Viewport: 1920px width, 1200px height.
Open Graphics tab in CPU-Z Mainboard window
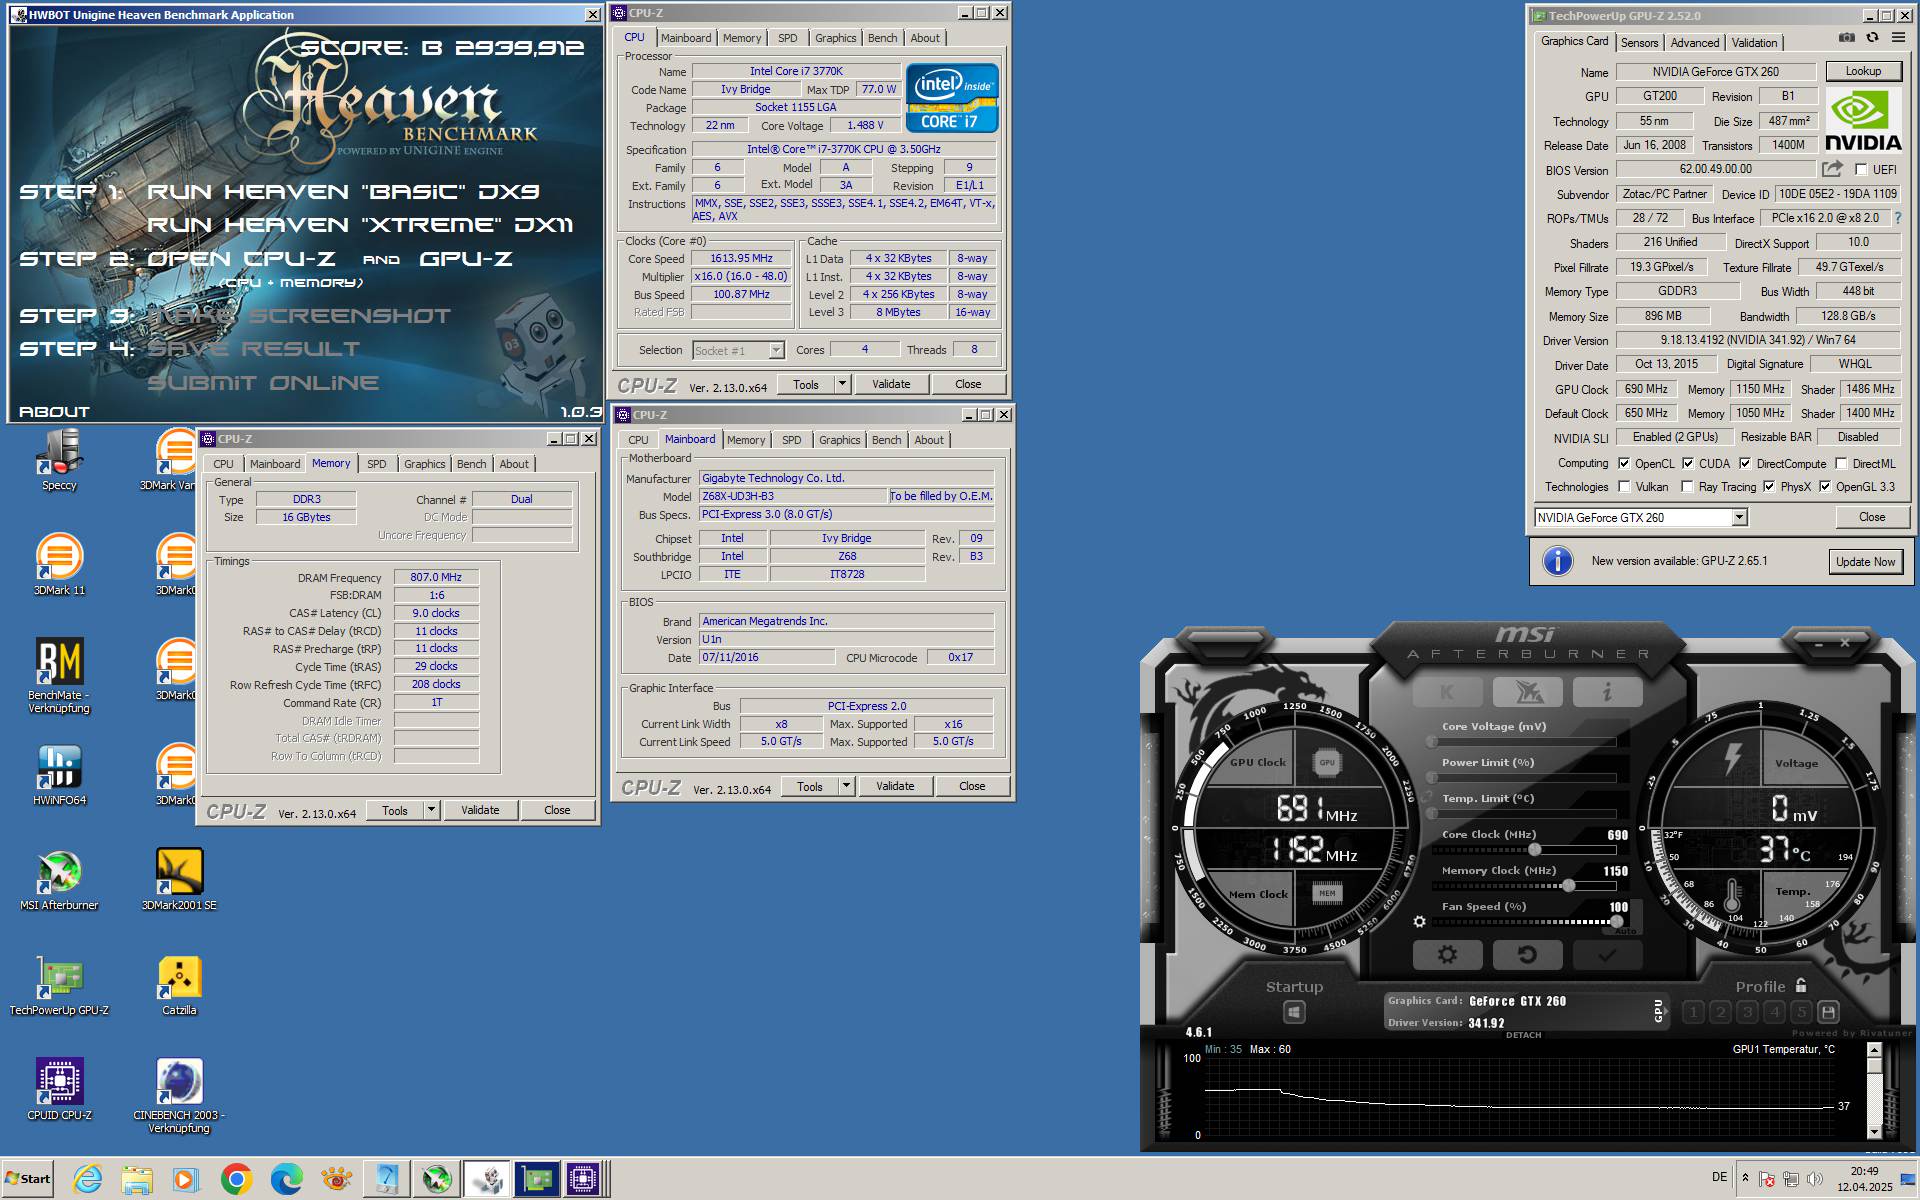click(x=839, y=440)
